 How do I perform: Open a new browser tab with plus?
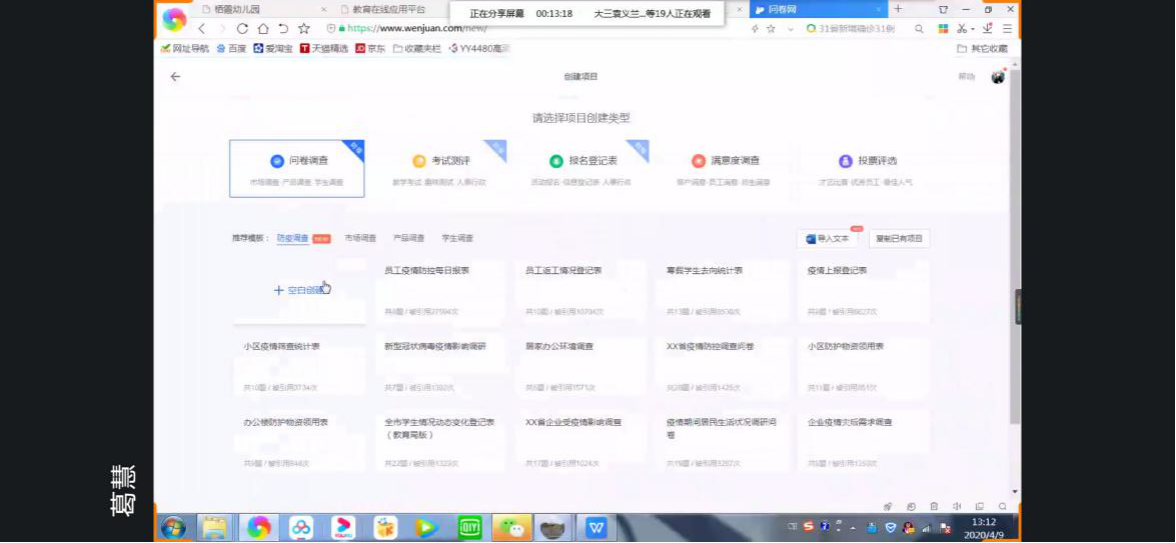point(898,9)
